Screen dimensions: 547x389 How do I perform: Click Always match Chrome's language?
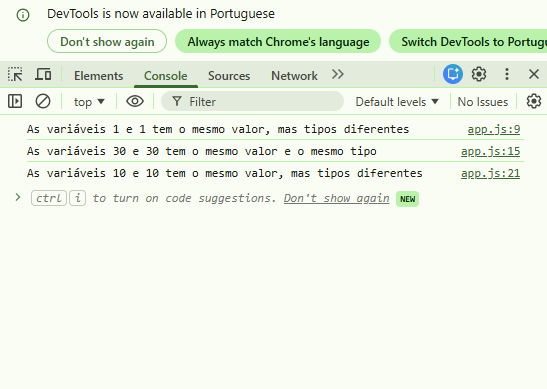[x=278, y=42]
